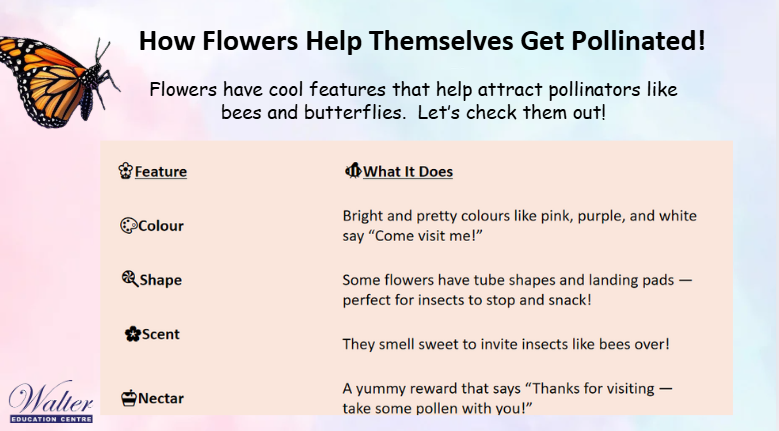Select the black flower icon next to Scent
779x431 pixels.
click(x=133, y=334)
